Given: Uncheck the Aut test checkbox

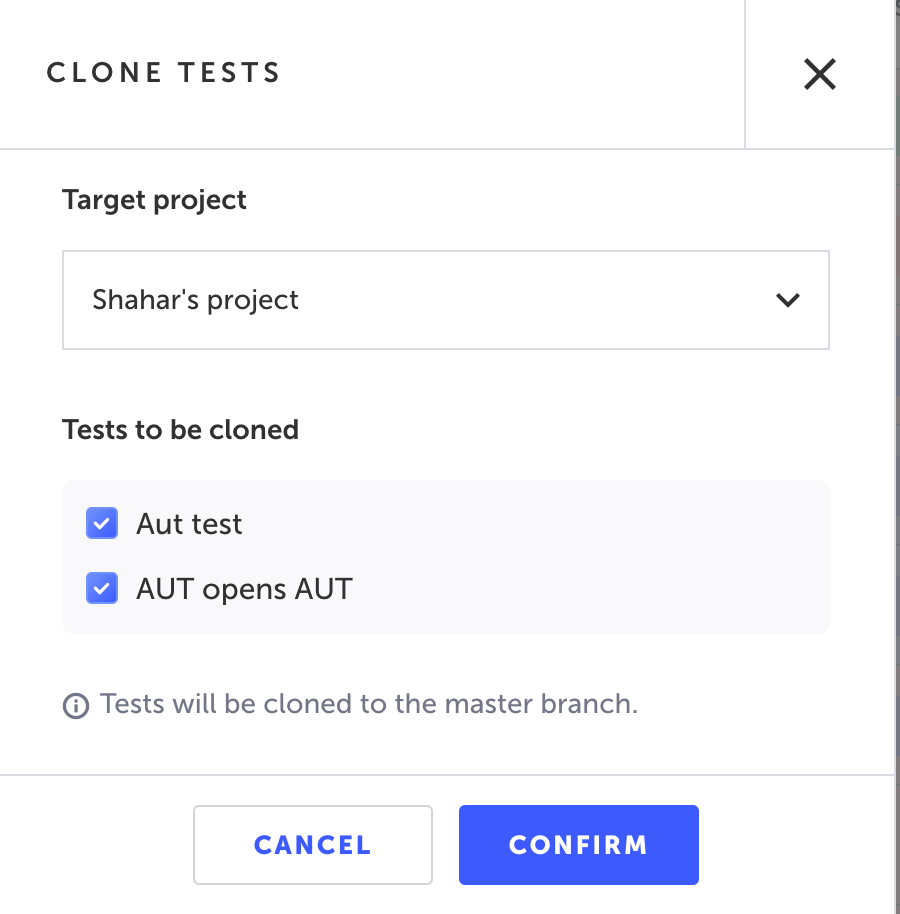Looking at the screenshot, I should point(102,523).
